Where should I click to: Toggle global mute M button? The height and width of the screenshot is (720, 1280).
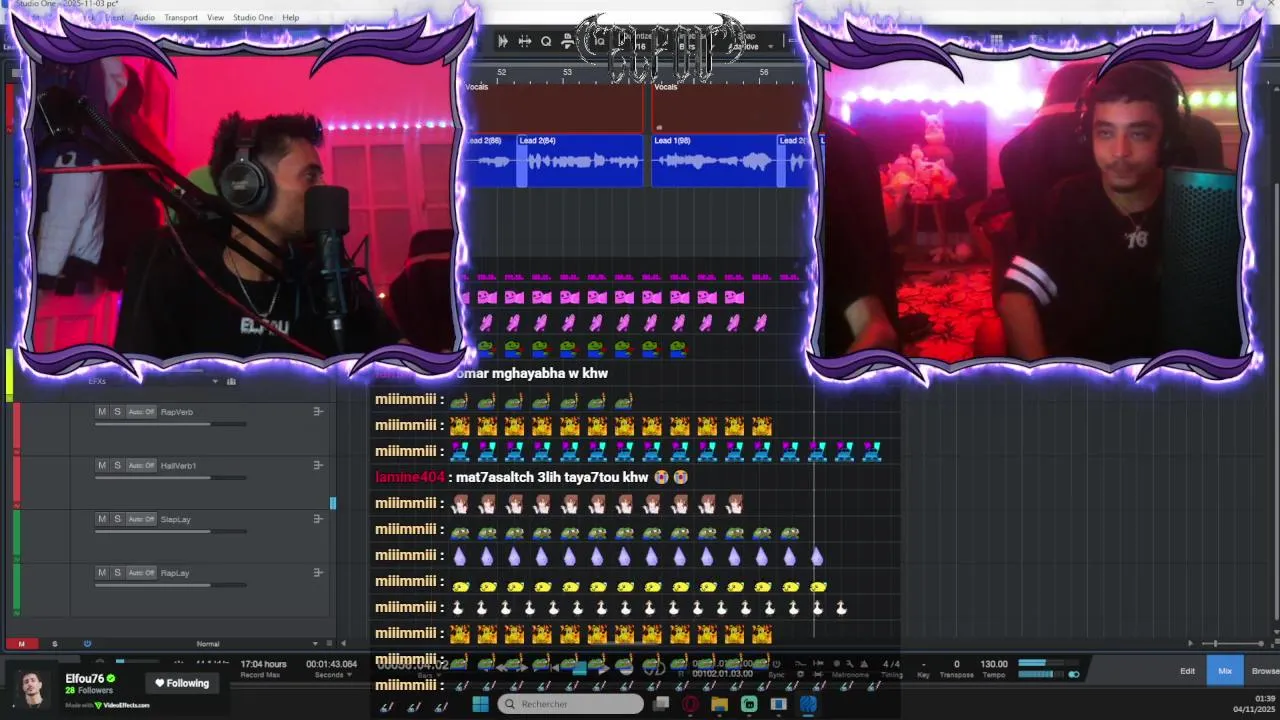tap(21, 644)
